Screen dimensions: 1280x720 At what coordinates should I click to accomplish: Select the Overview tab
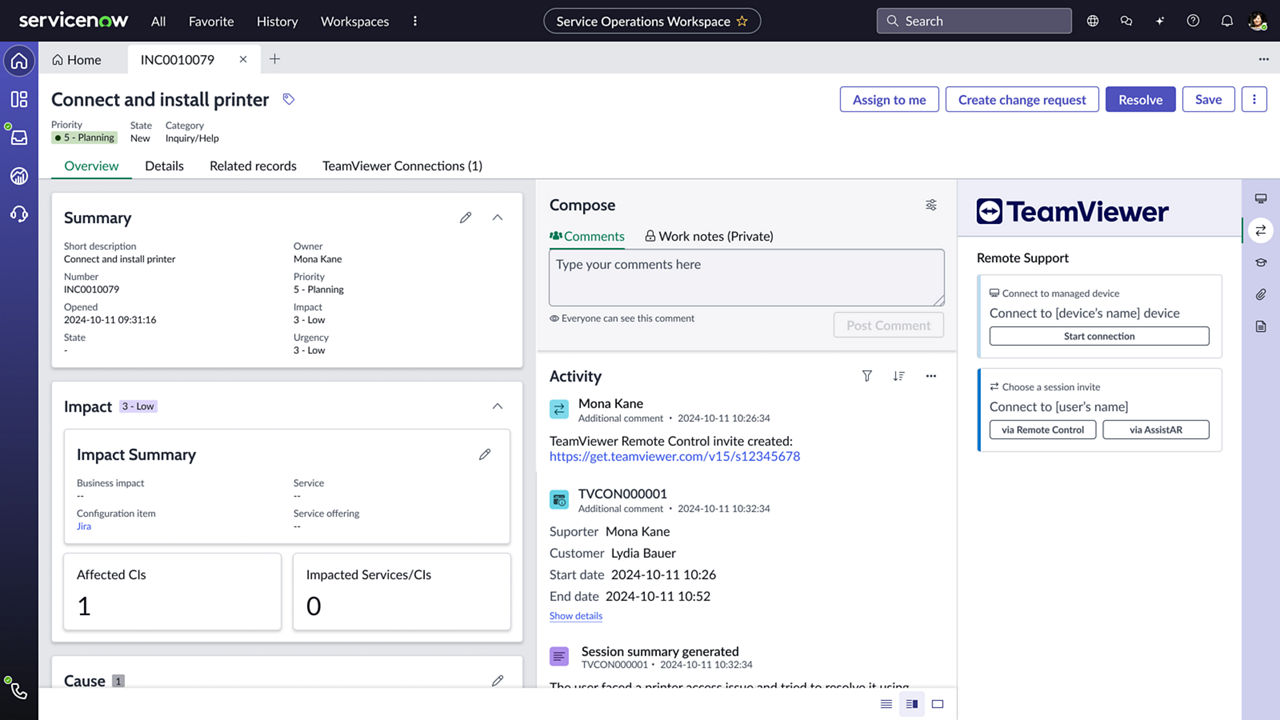(x=91, y=166)
